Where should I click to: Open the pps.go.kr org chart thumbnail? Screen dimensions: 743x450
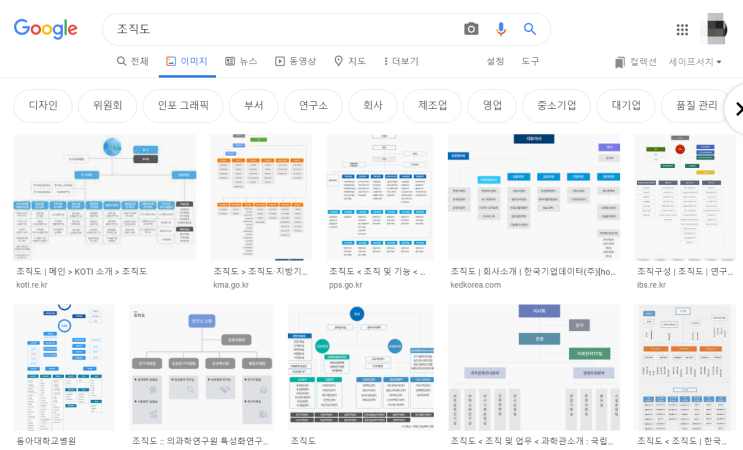[x=380, y=198]
